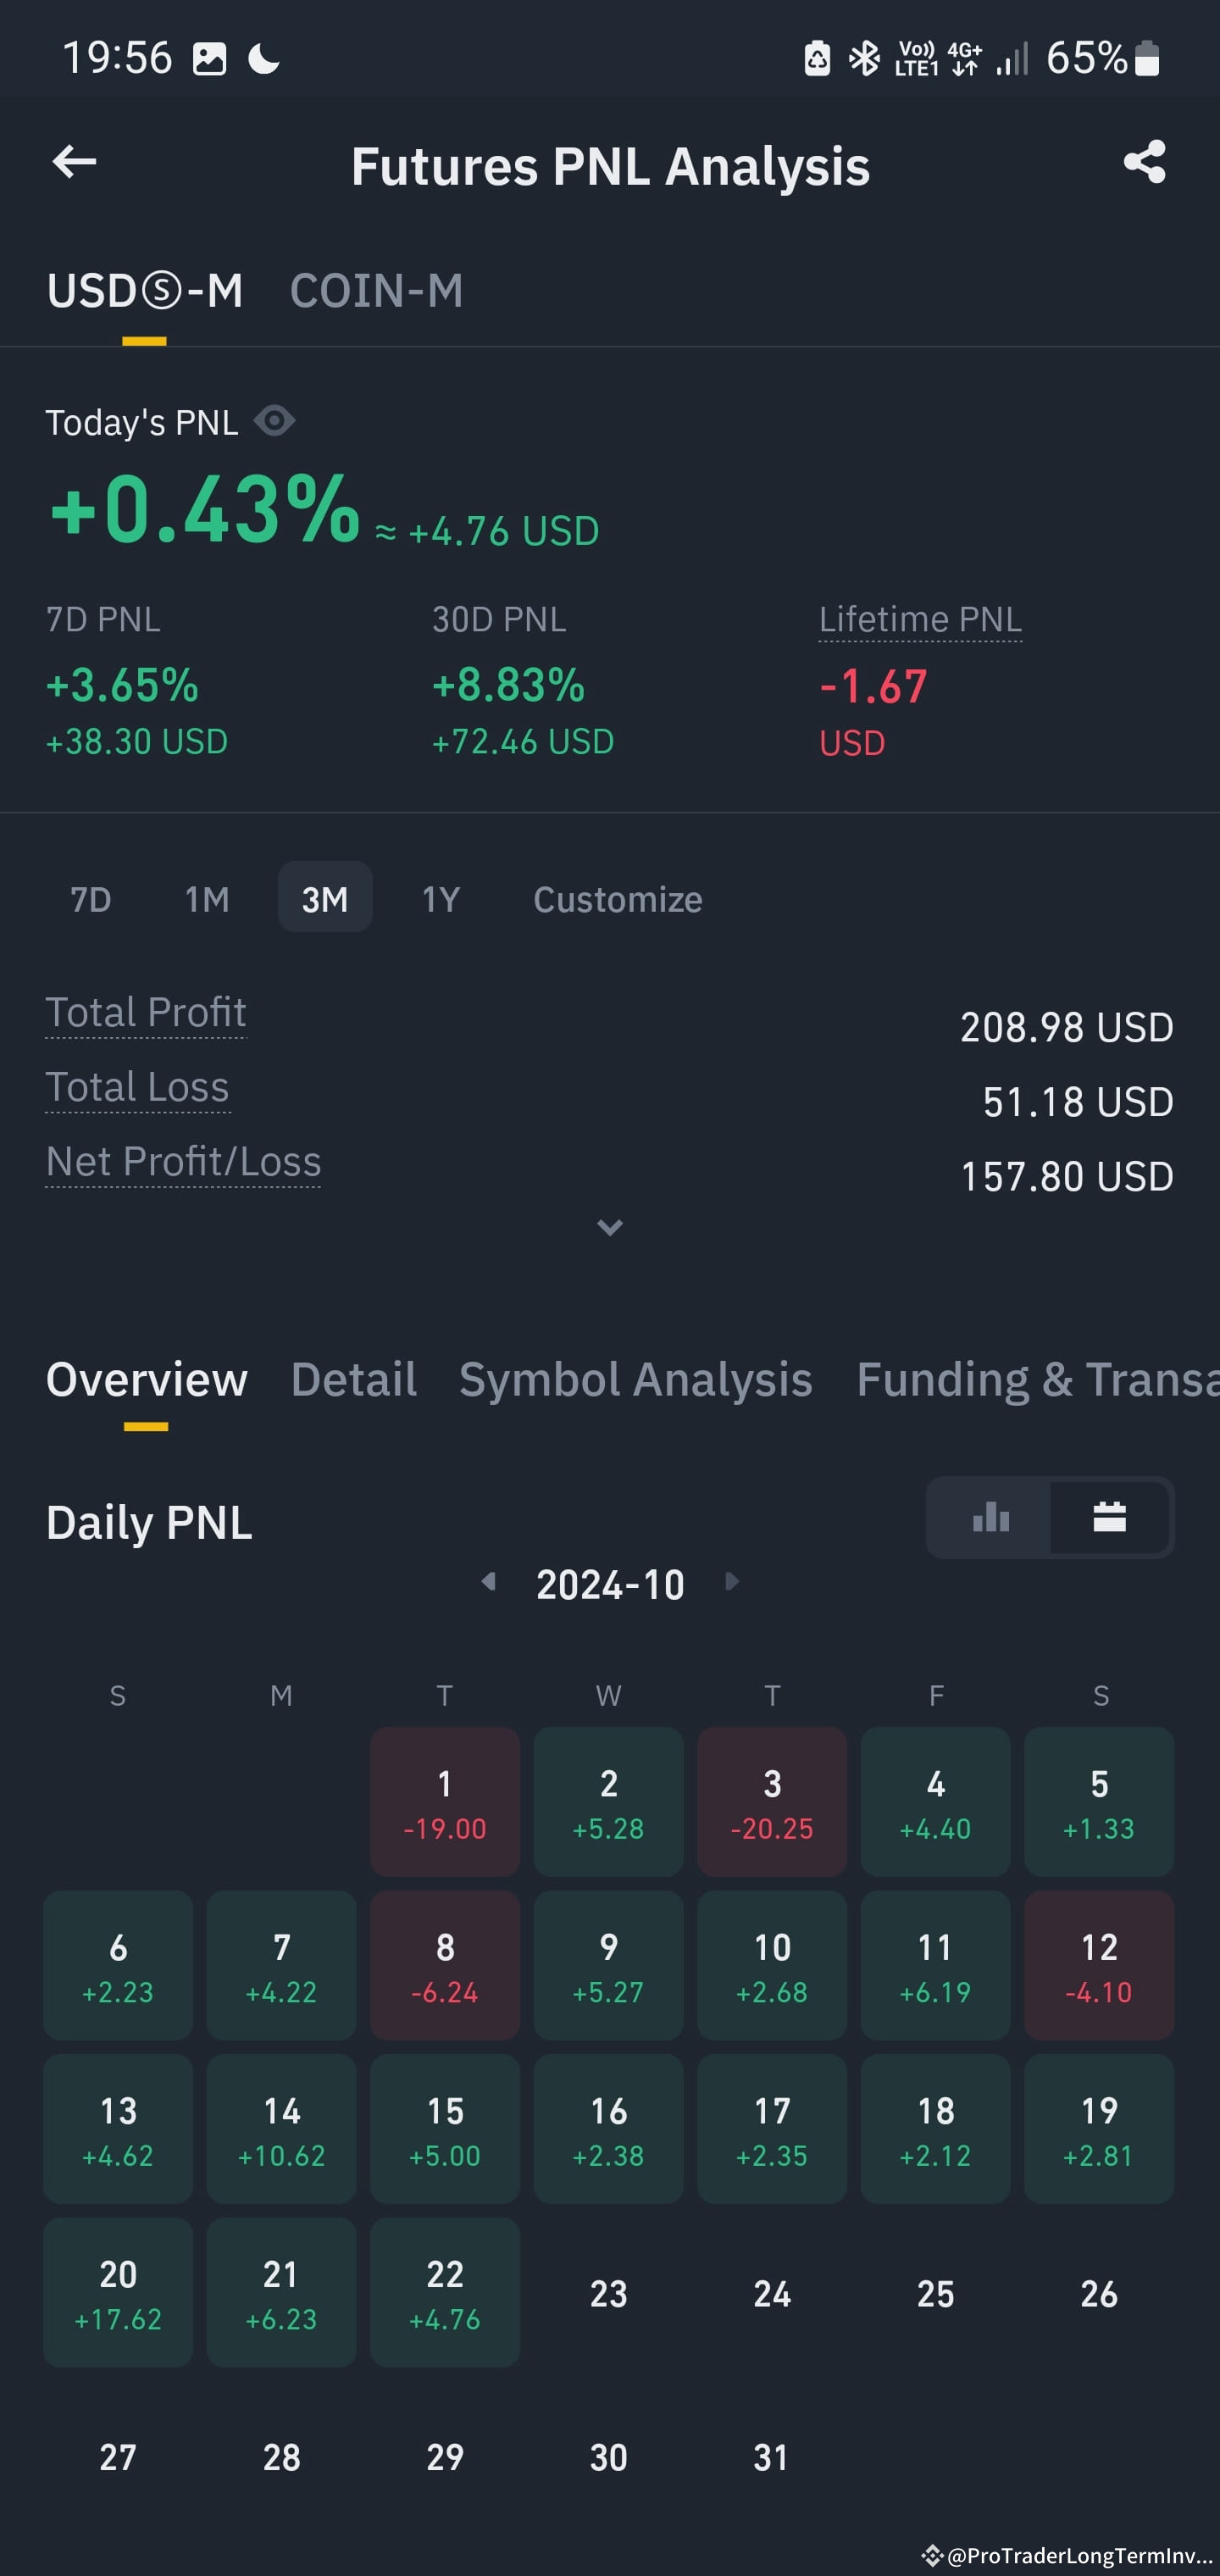Image resolution: width=1220 pixels, height=2576 pixels.
Task: Toggle Today's PNL visibility eye icon
Action: click(274, 421)
